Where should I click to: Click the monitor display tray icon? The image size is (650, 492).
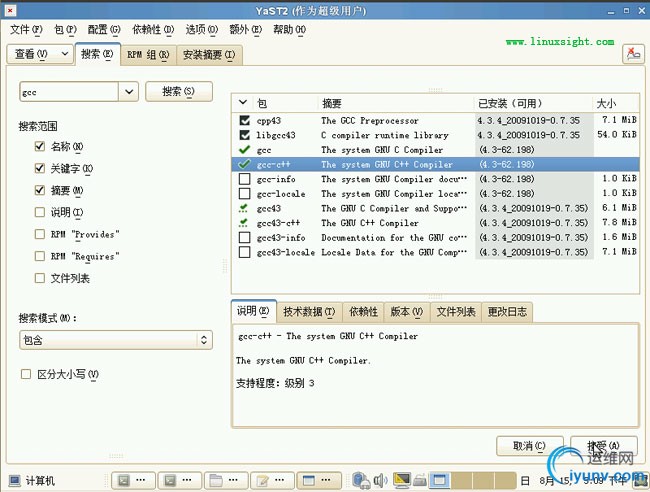401,480
